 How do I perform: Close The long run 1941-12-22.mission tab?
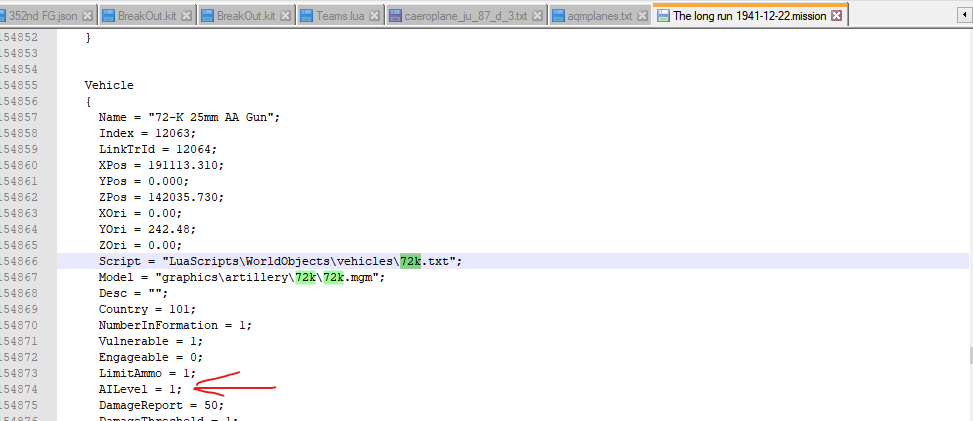(836, 16)
